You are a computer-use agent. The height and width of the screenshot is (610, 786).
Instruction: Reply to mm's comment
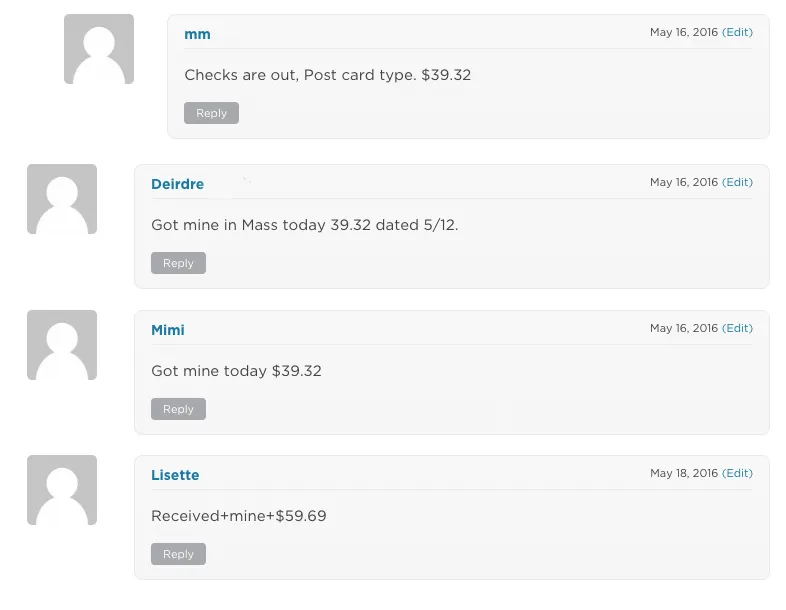pos(211,113)
